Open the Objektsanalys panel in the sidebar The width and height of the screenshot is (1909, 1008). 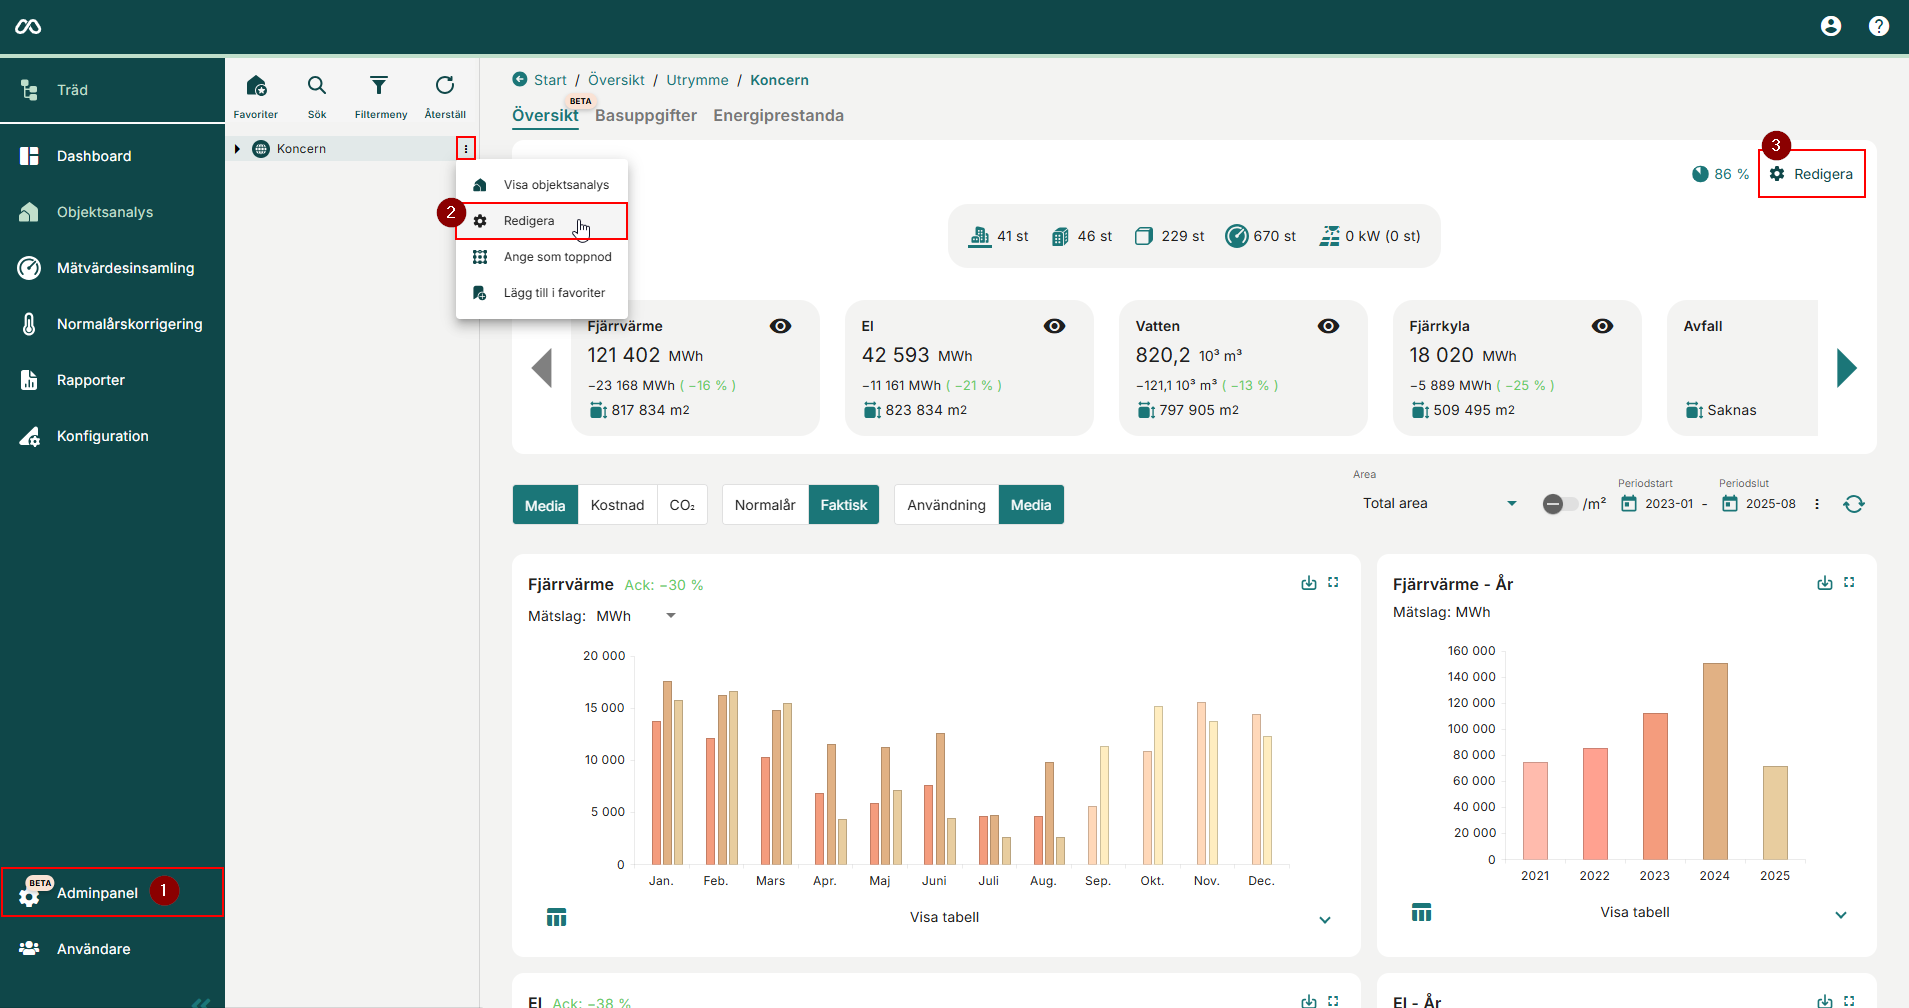tap(105, 211)
